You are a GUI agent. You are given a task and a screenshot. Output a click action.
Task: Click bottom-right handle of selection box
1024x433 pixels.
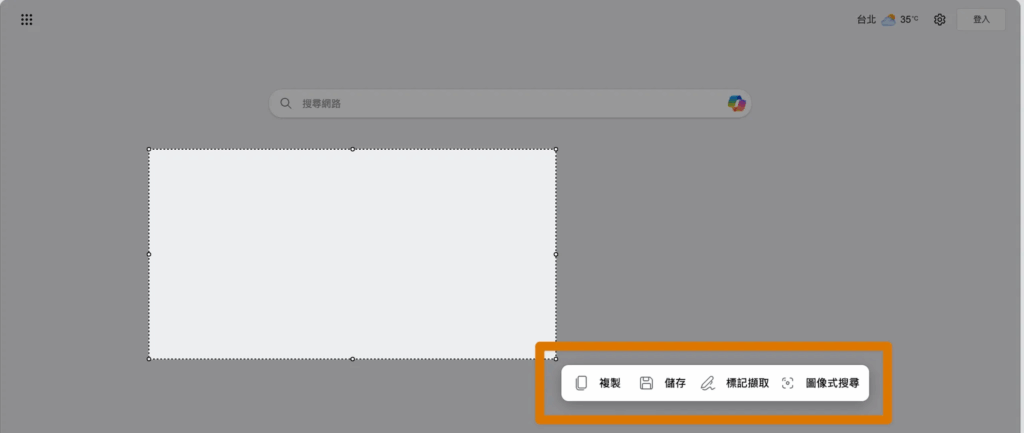click(x=556, y=359)
